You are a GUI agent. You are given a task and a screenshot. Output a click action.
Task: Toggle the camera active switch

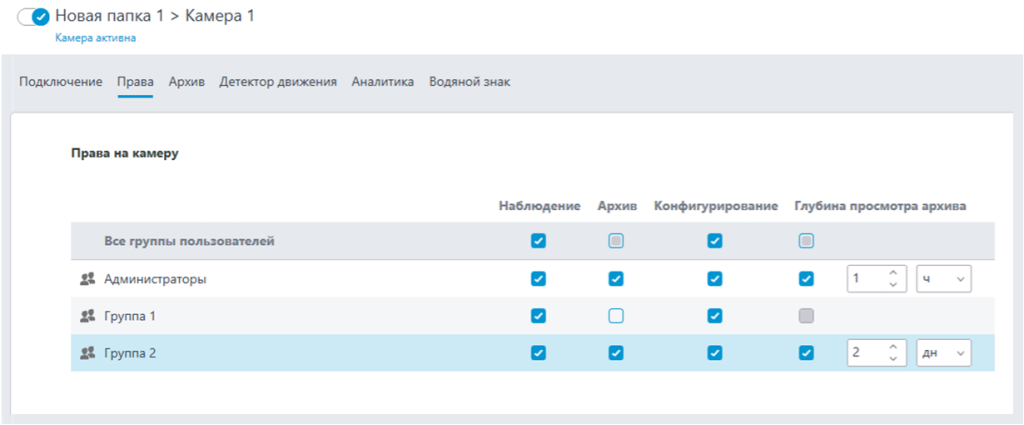(x=34, y=17)
